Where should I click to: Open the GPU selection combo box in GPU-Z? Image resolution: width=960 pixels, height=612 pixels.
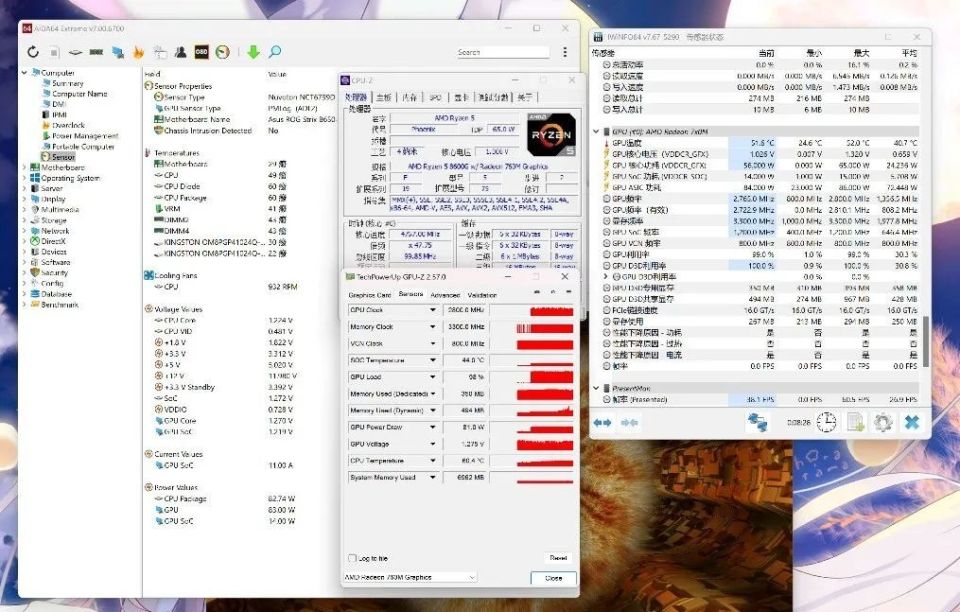coord(410,577)
